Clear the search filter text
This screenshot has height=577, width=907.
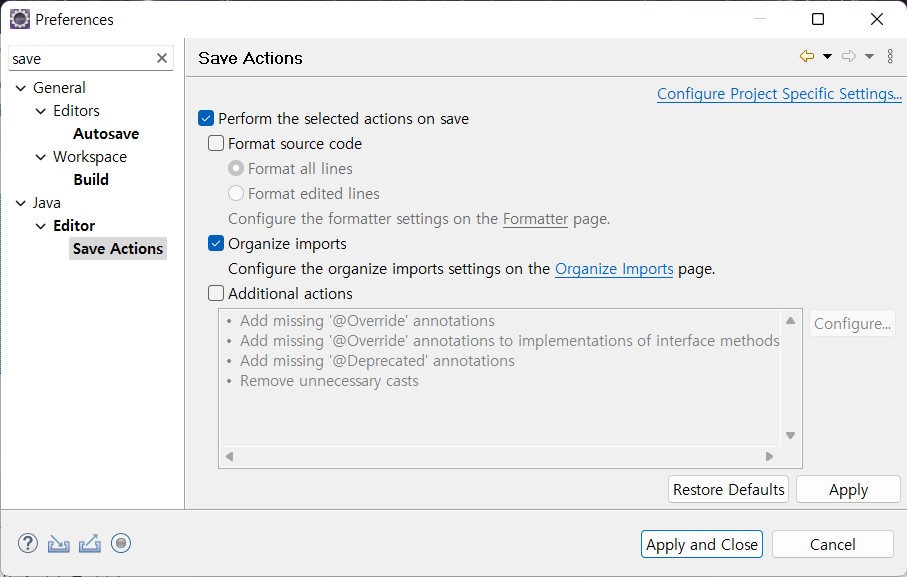(162, 59)
